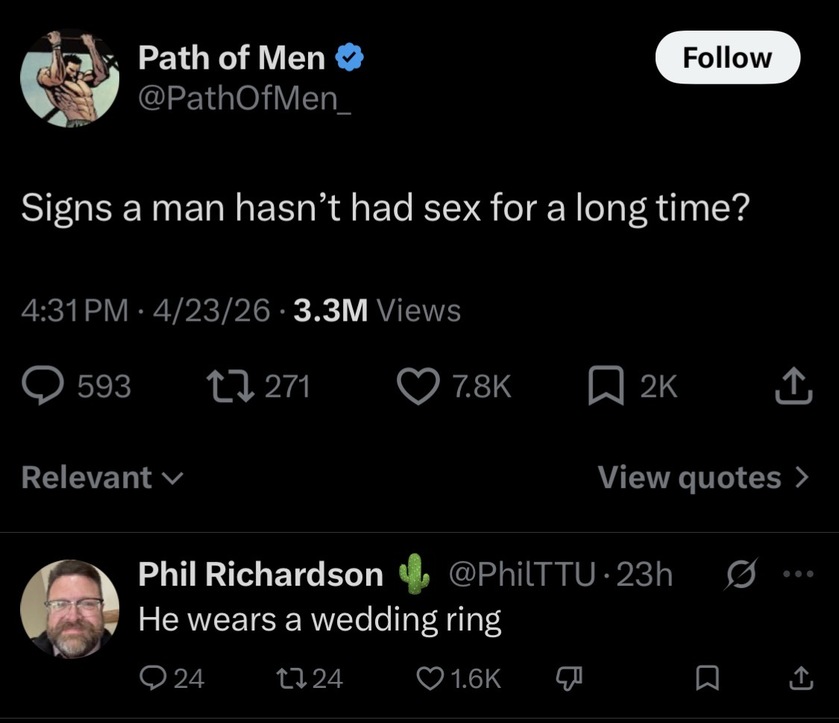Open Phil Richardson's profile picture

pos(70,608)
